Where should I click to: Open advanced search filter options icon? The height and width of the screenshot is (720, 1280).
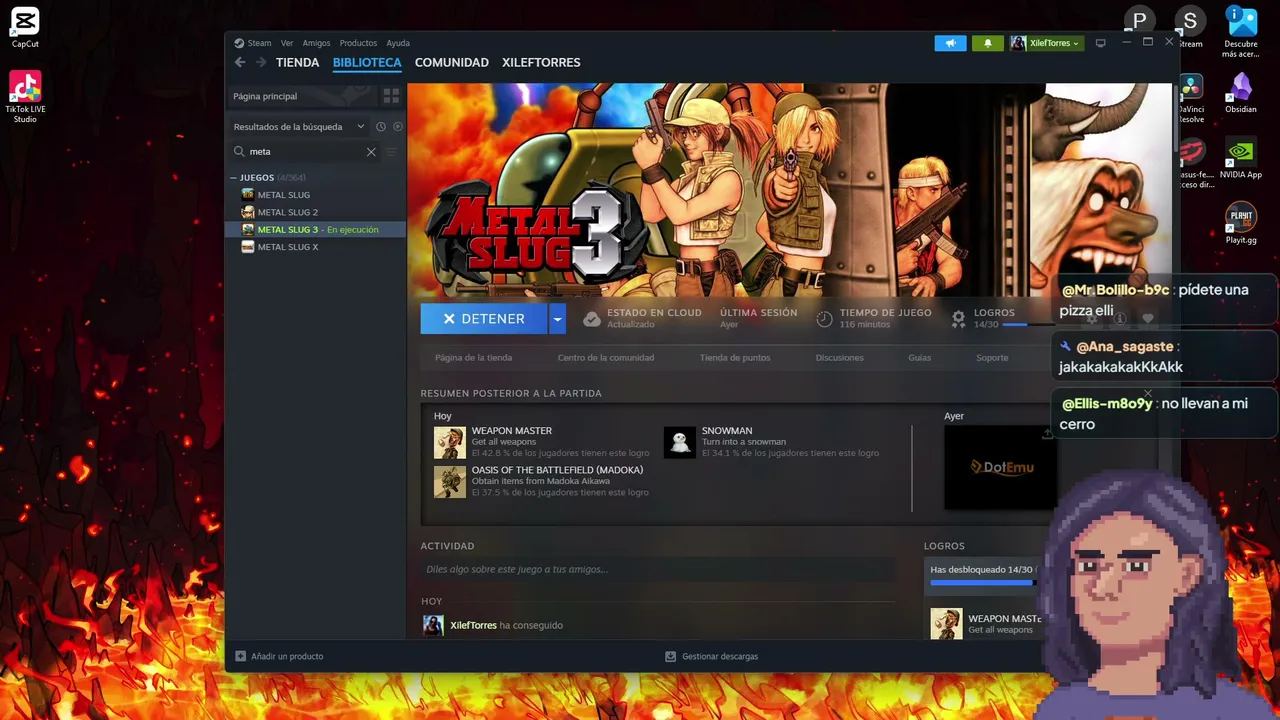point(392,152)
